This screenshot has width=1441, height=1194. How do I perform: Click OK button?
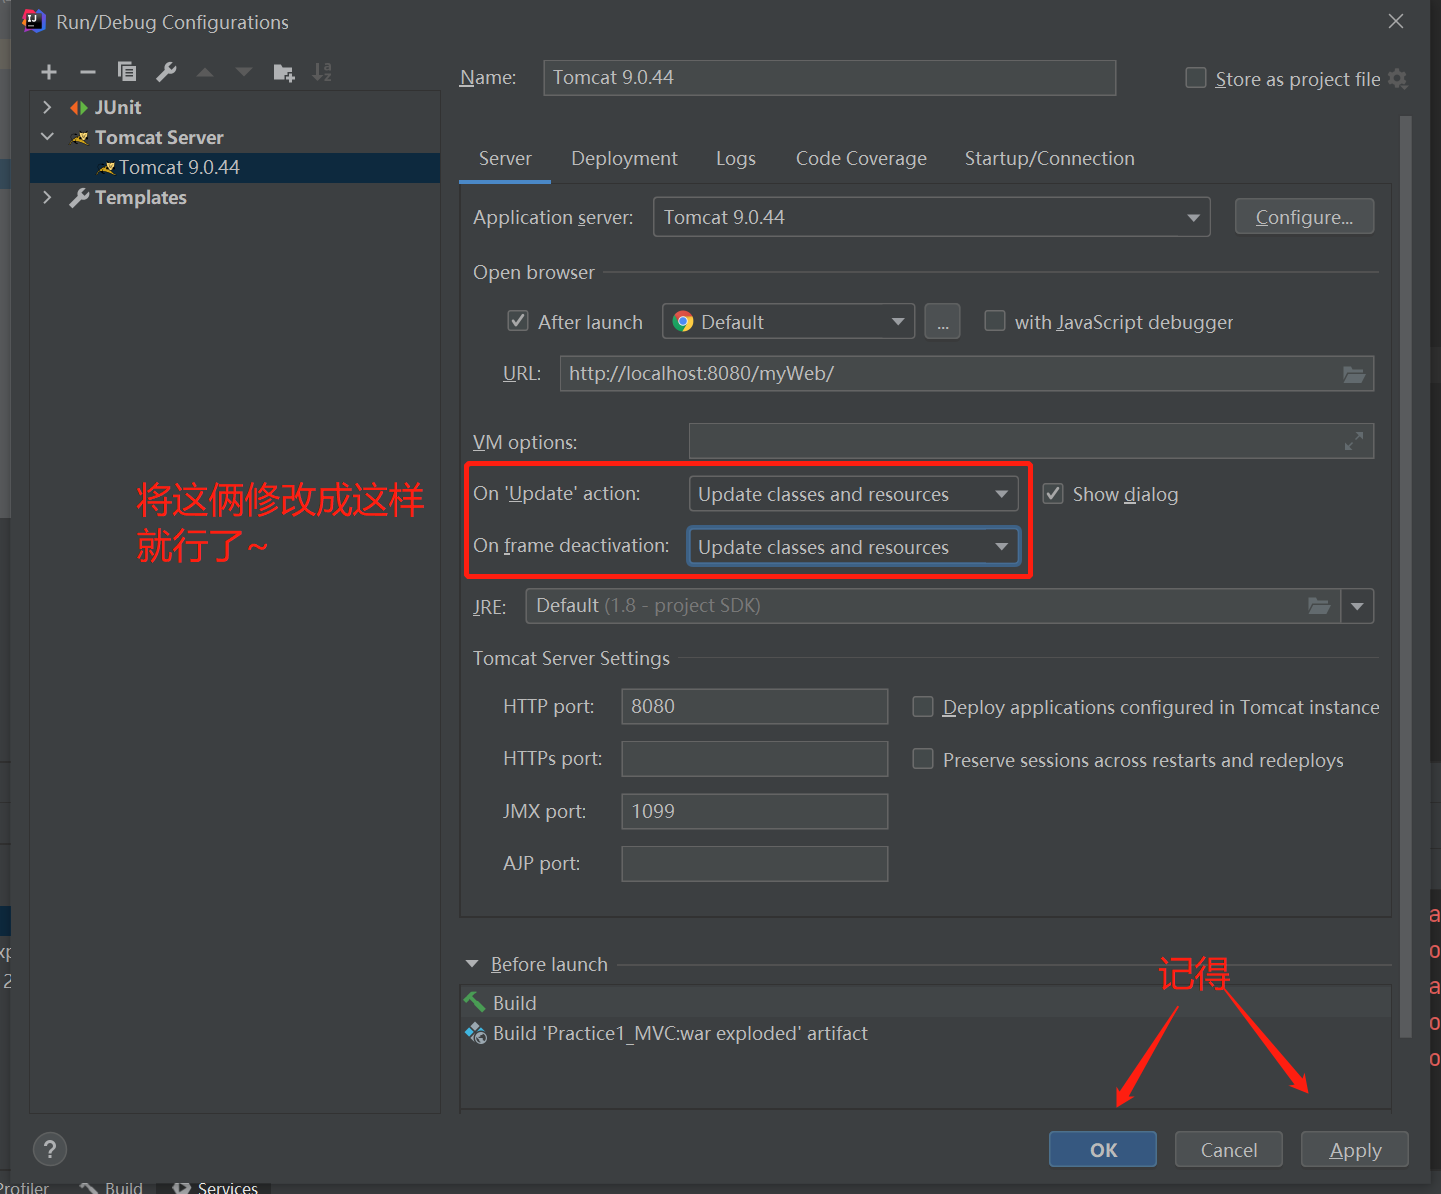[1103, 1149]
